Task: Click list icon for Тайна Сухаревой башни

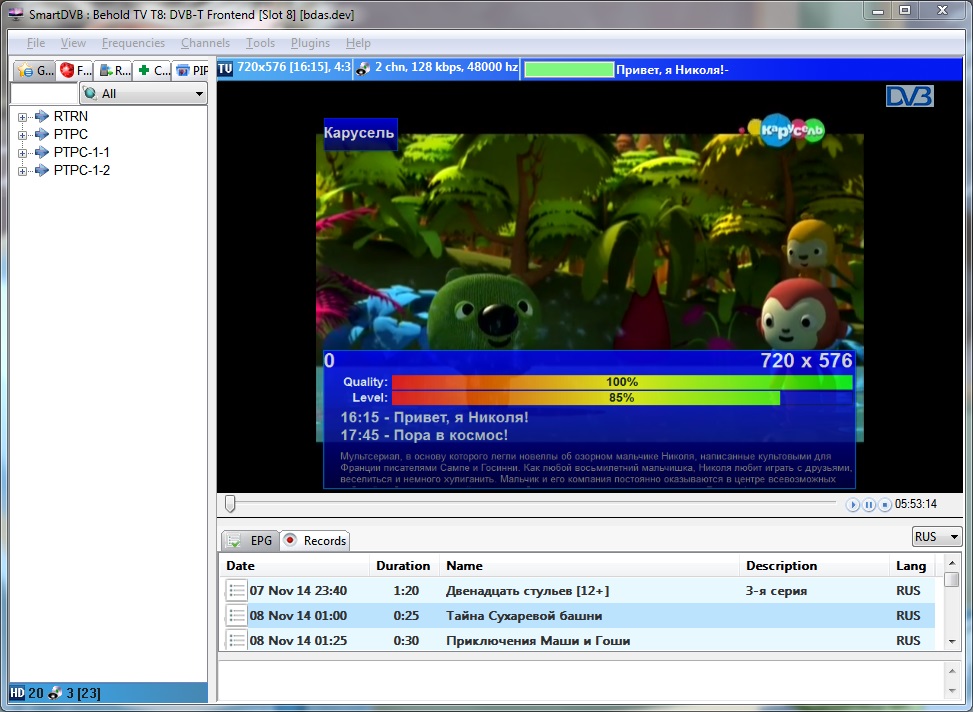Action: click(x=236, y=616)
